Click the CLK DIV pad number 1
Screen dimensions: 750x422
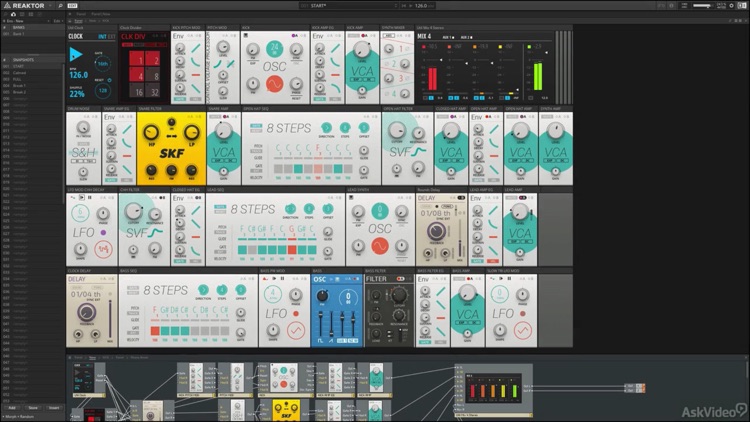[137, 60]
